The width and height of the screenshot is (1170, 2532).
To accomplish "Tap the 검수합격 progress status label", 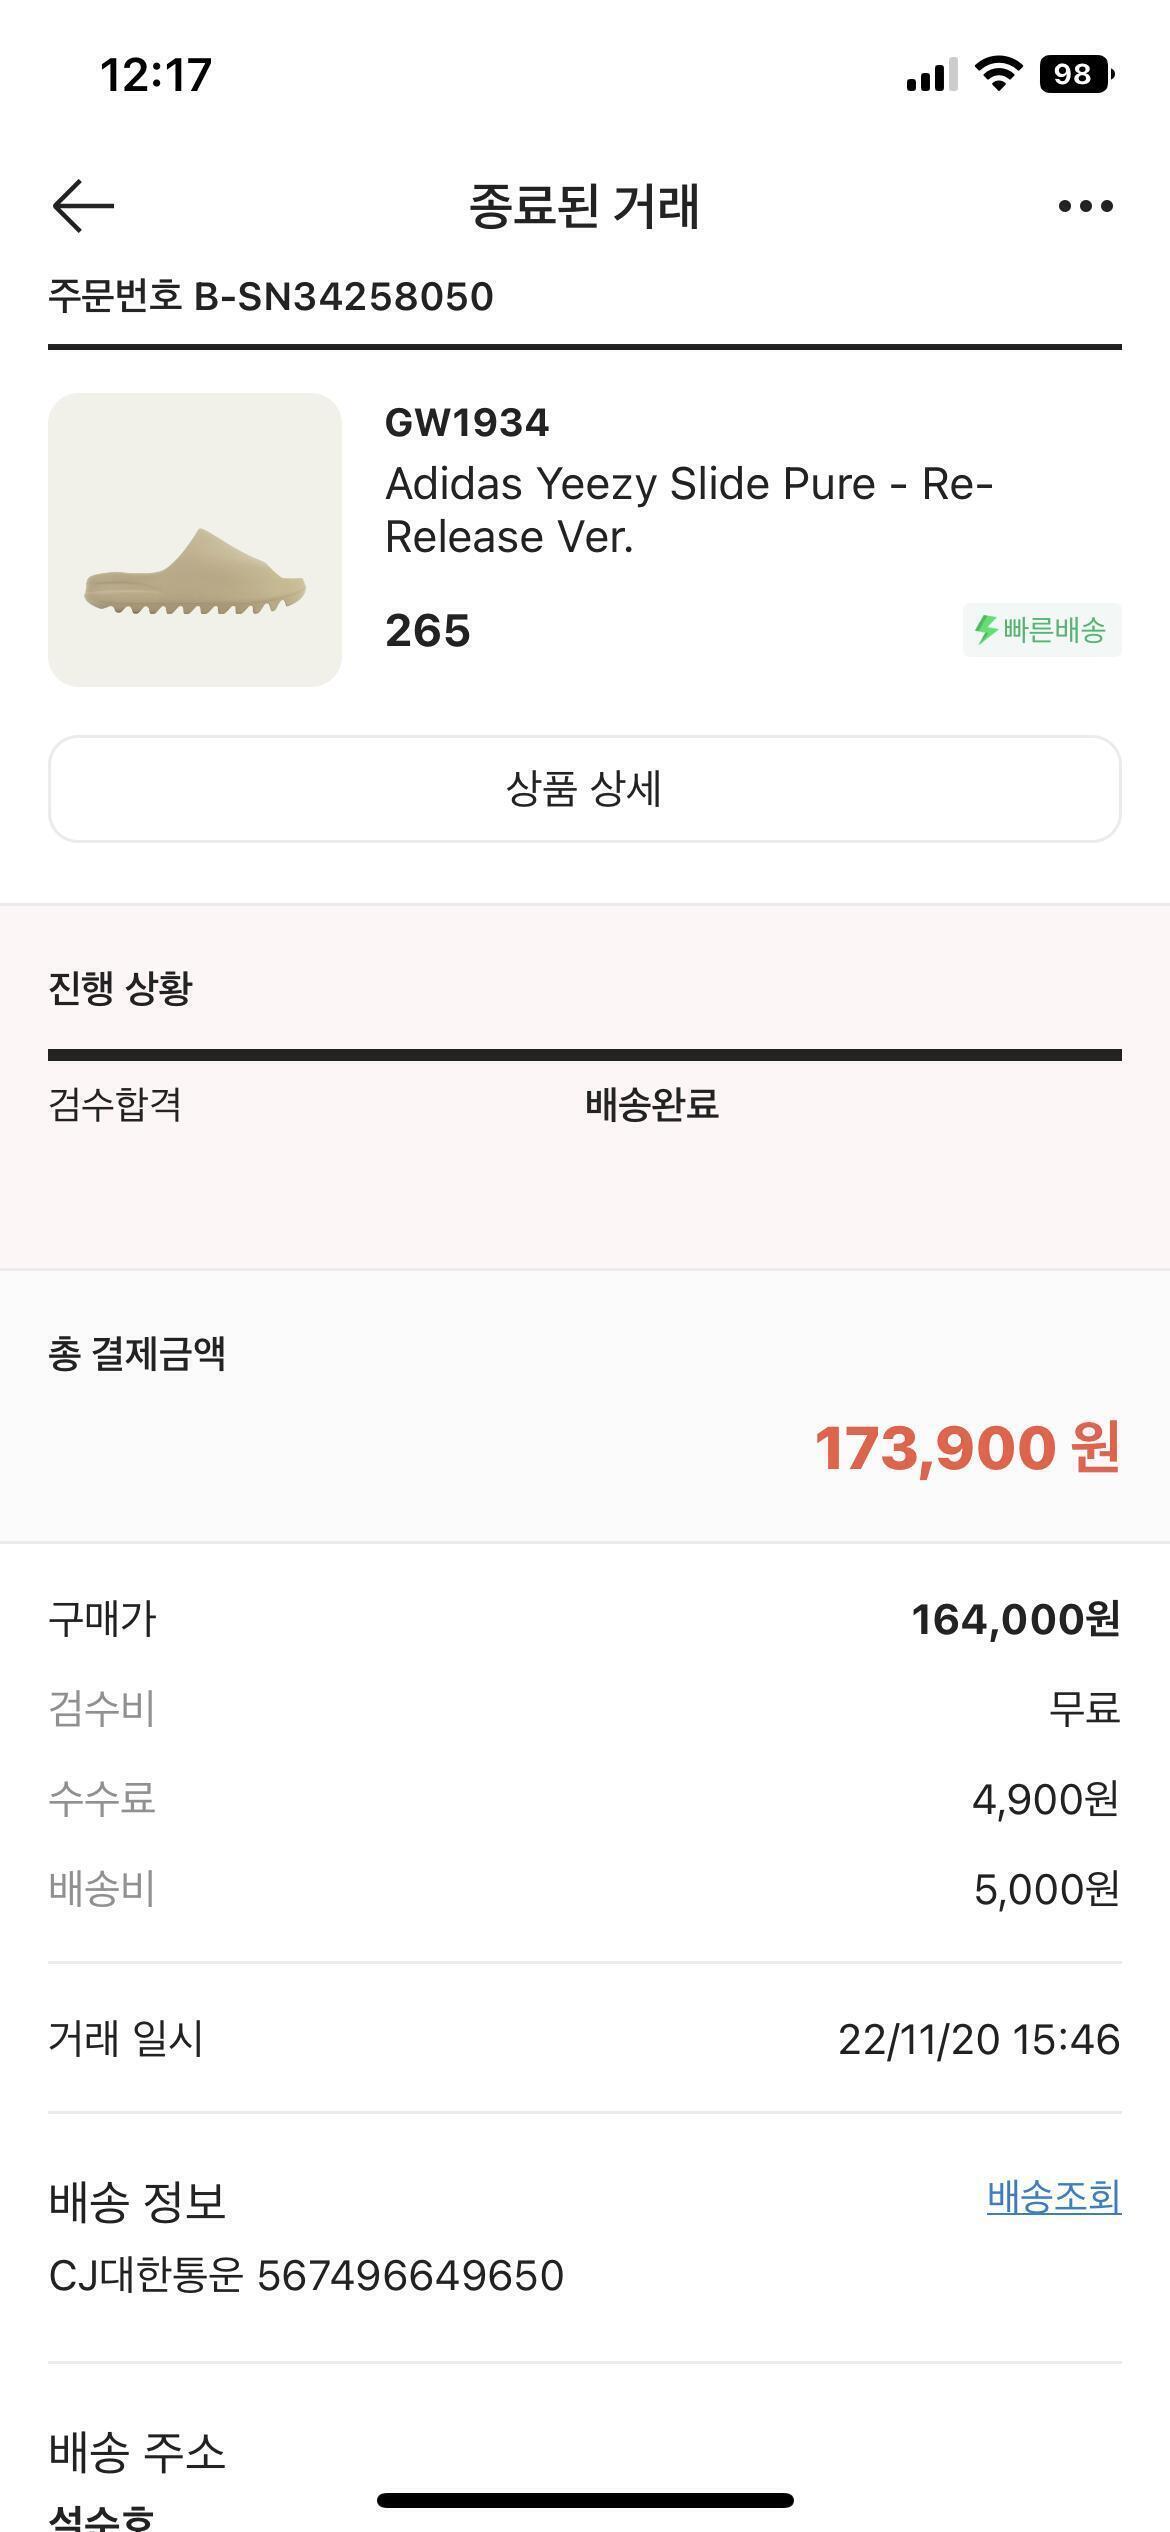I will coord(115,1105).
